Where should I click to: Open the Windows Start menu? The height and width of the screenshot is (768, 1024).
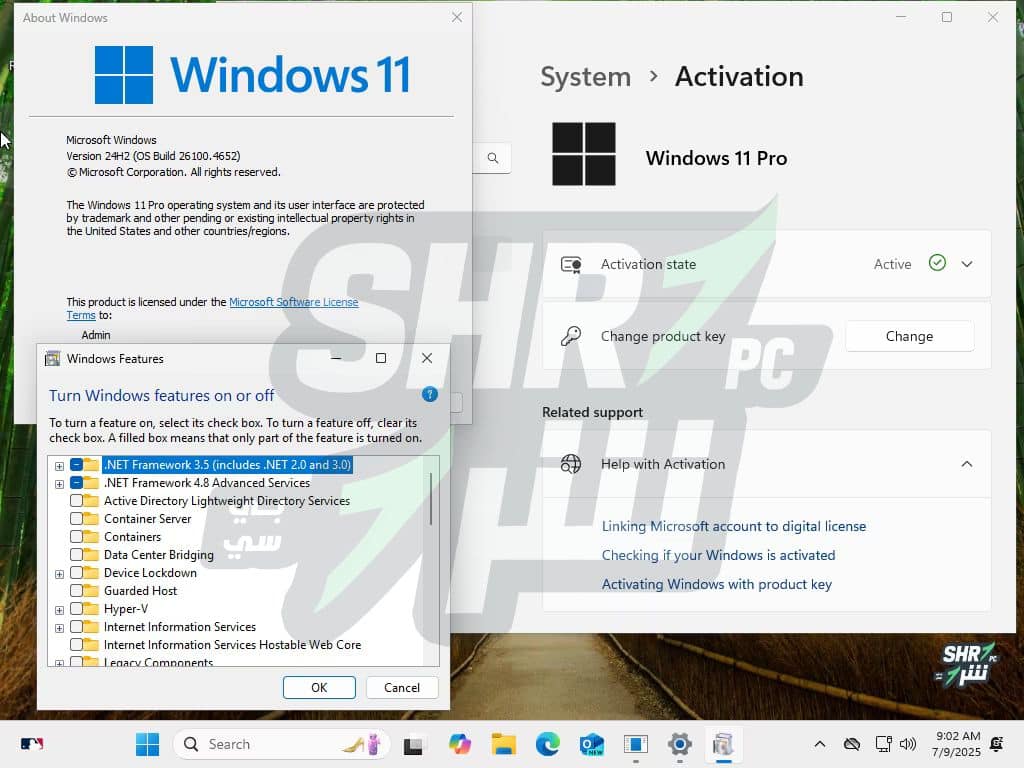(x=147, y=744)
